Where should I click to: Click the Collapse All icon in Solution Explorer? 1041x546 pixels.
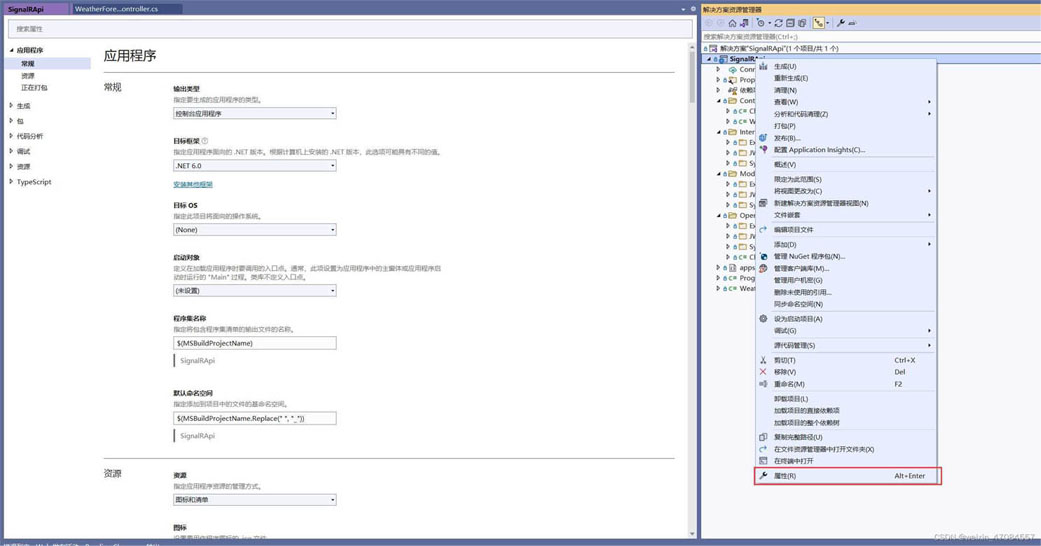[790, 23]
